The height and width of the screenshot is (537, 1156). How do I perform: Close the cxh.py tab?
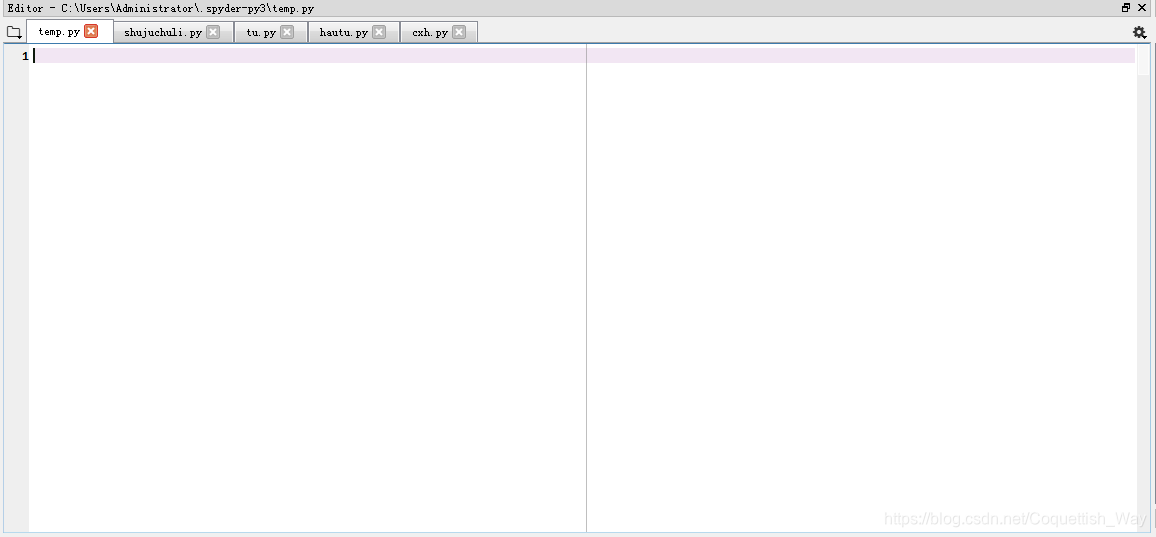click(459, 32)
